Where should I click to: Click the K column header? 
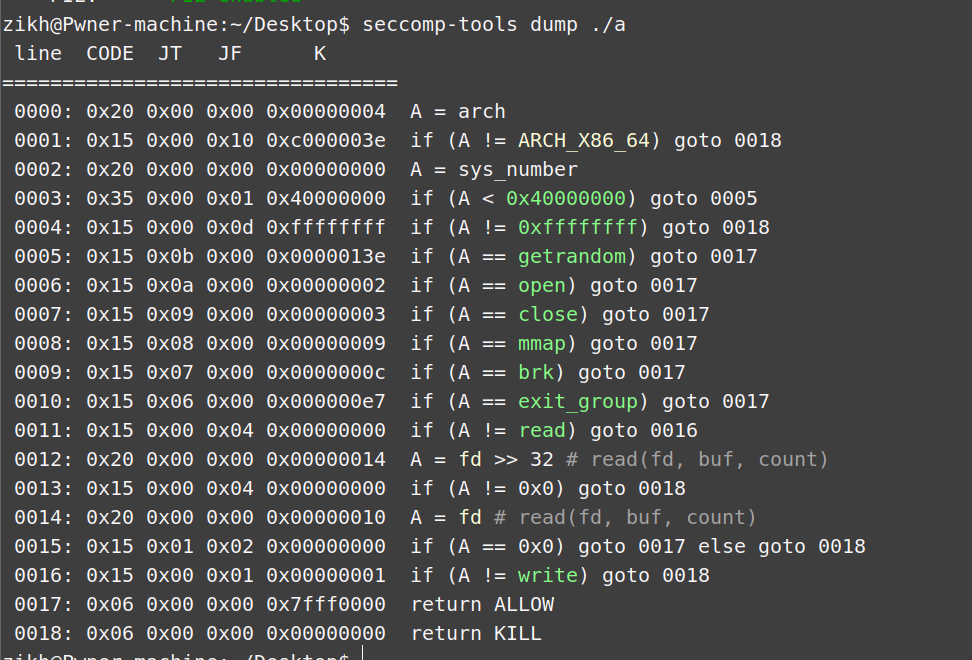coord(320,53)
